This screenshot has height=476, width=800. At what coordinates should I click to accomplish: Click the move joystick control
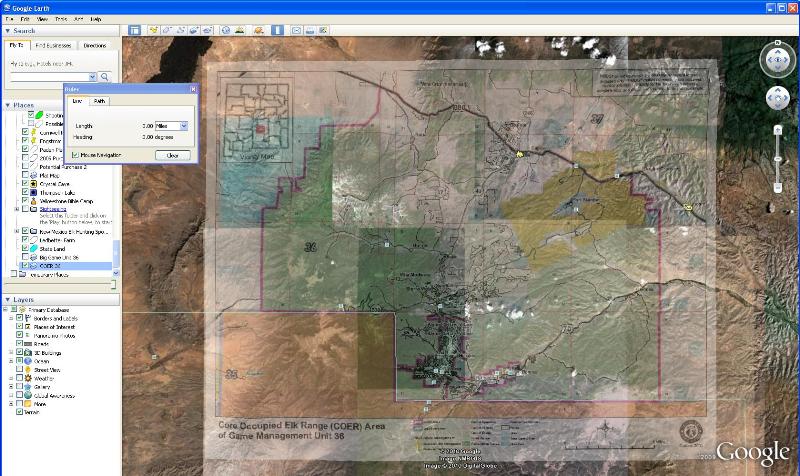[x=778, y=98]
